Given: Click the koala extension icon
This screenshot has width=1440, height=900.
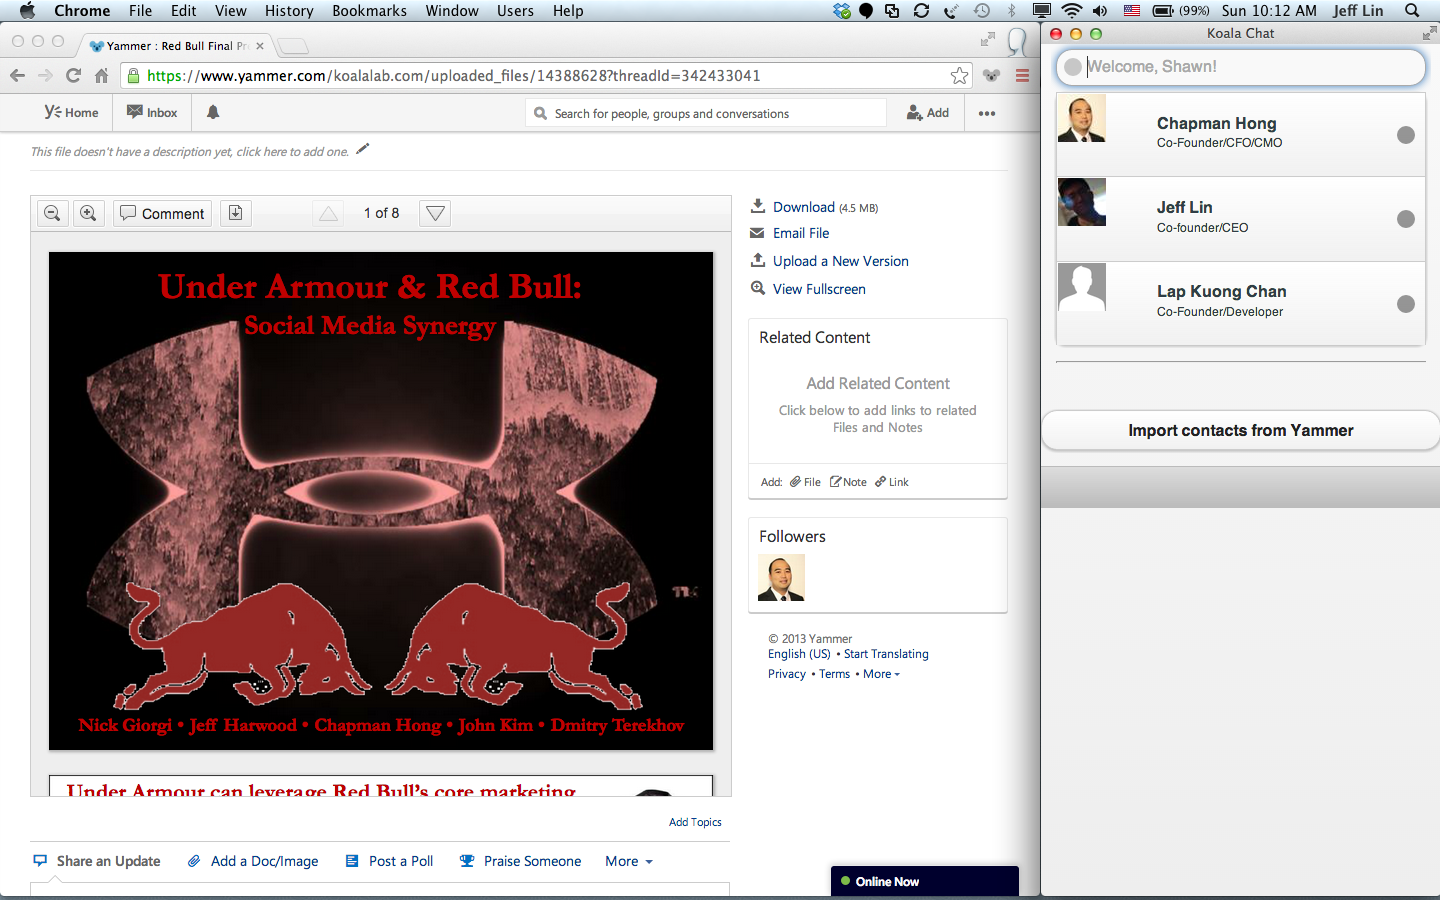Looking at the screenshot, I should pos(991,76).
